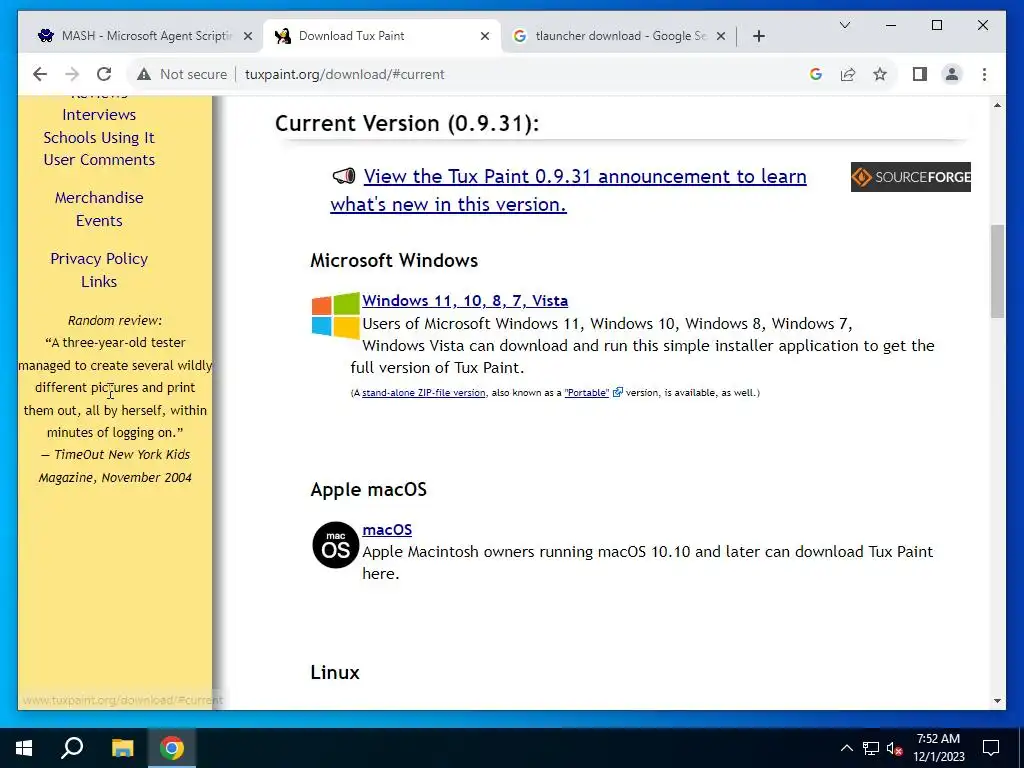Screen dimensions: 1024x768
Task: Open the "Portable" link
Action: (x=586, y=392)
